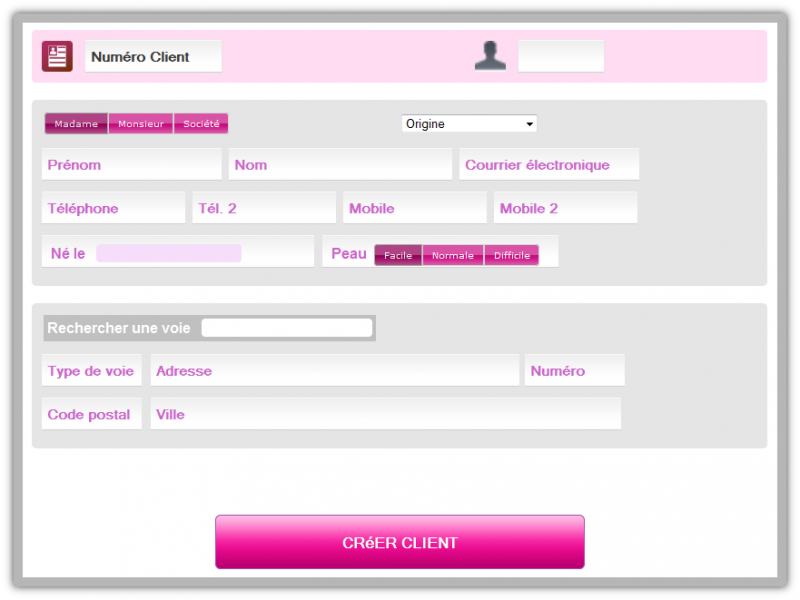Click the Numéro Client field
800x600 pixels.
(x=153, y=57)
